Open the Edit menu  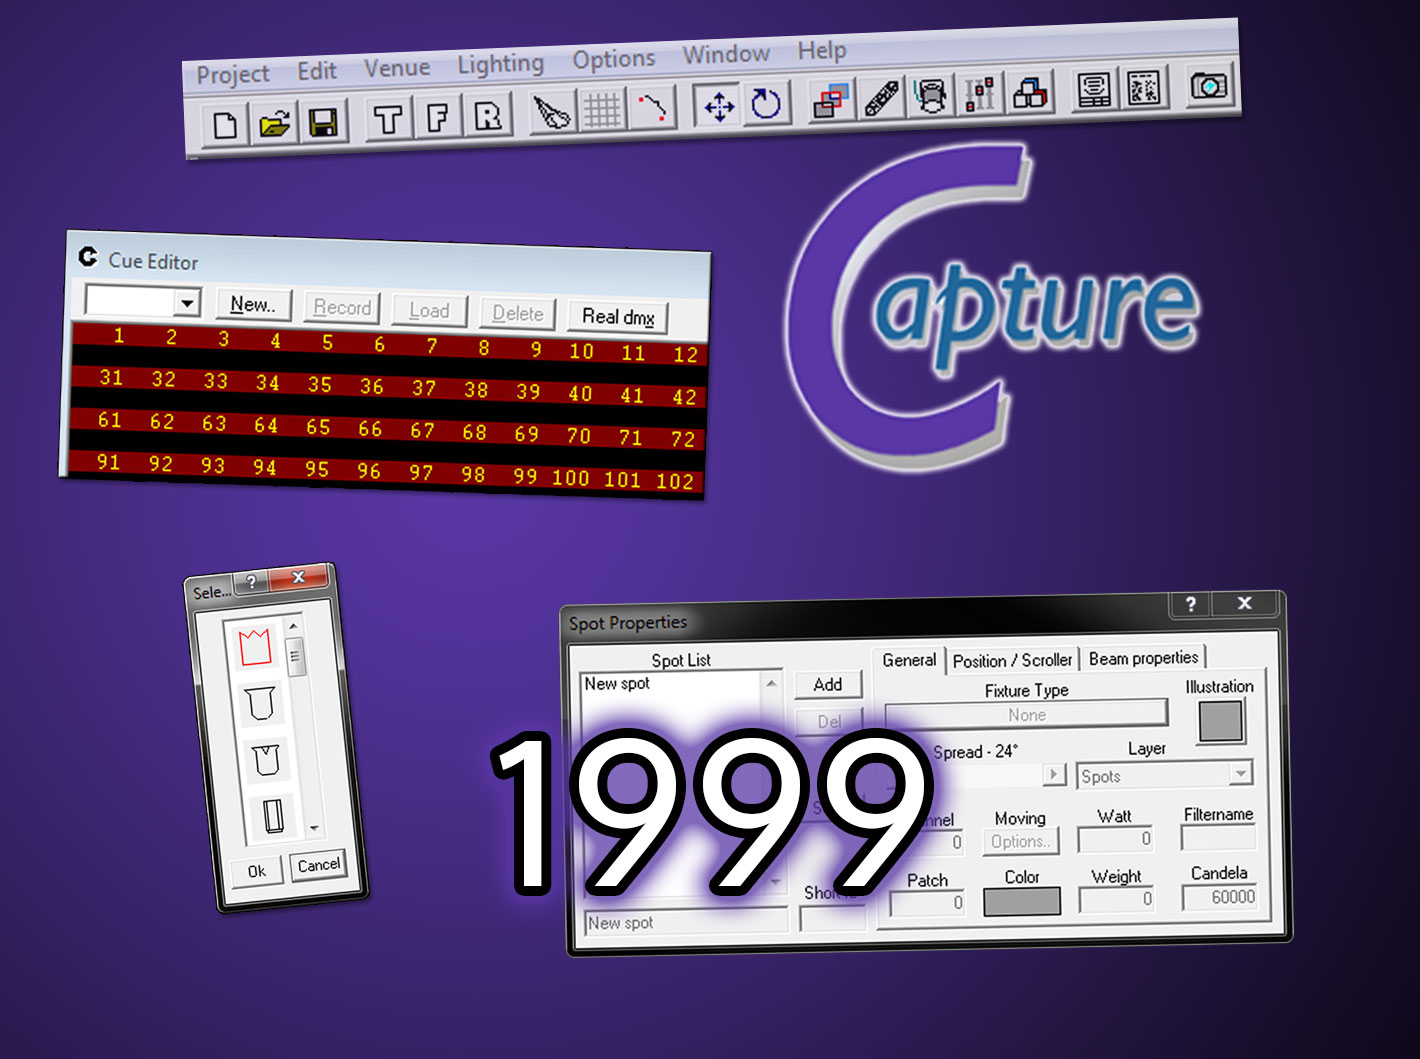click(317, 71)
